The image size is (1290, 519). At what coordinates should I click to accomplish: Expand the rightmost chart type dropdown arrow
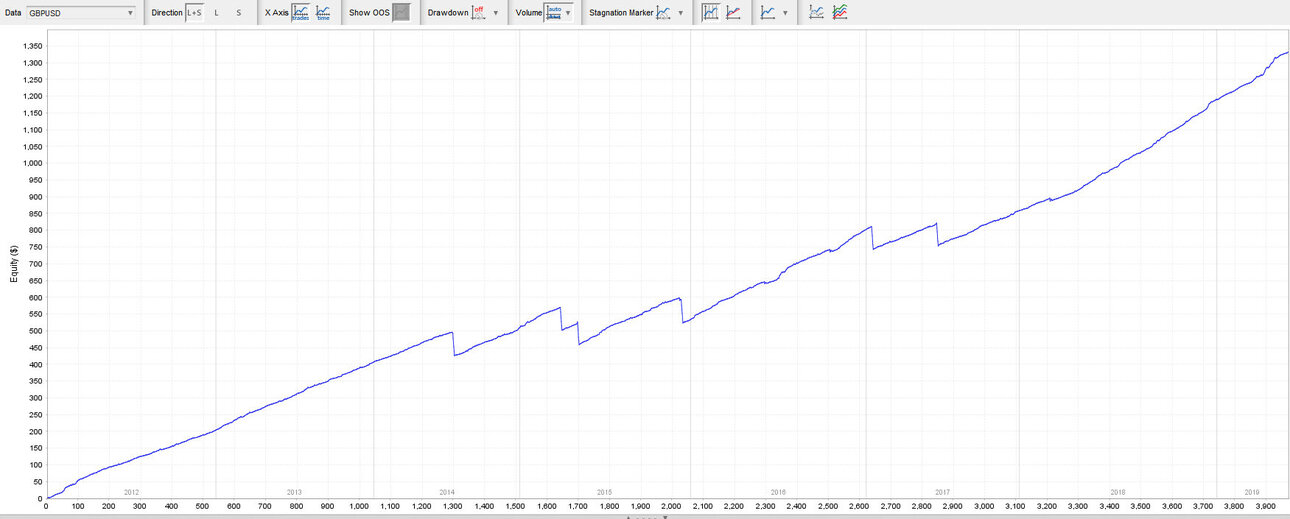785,13
